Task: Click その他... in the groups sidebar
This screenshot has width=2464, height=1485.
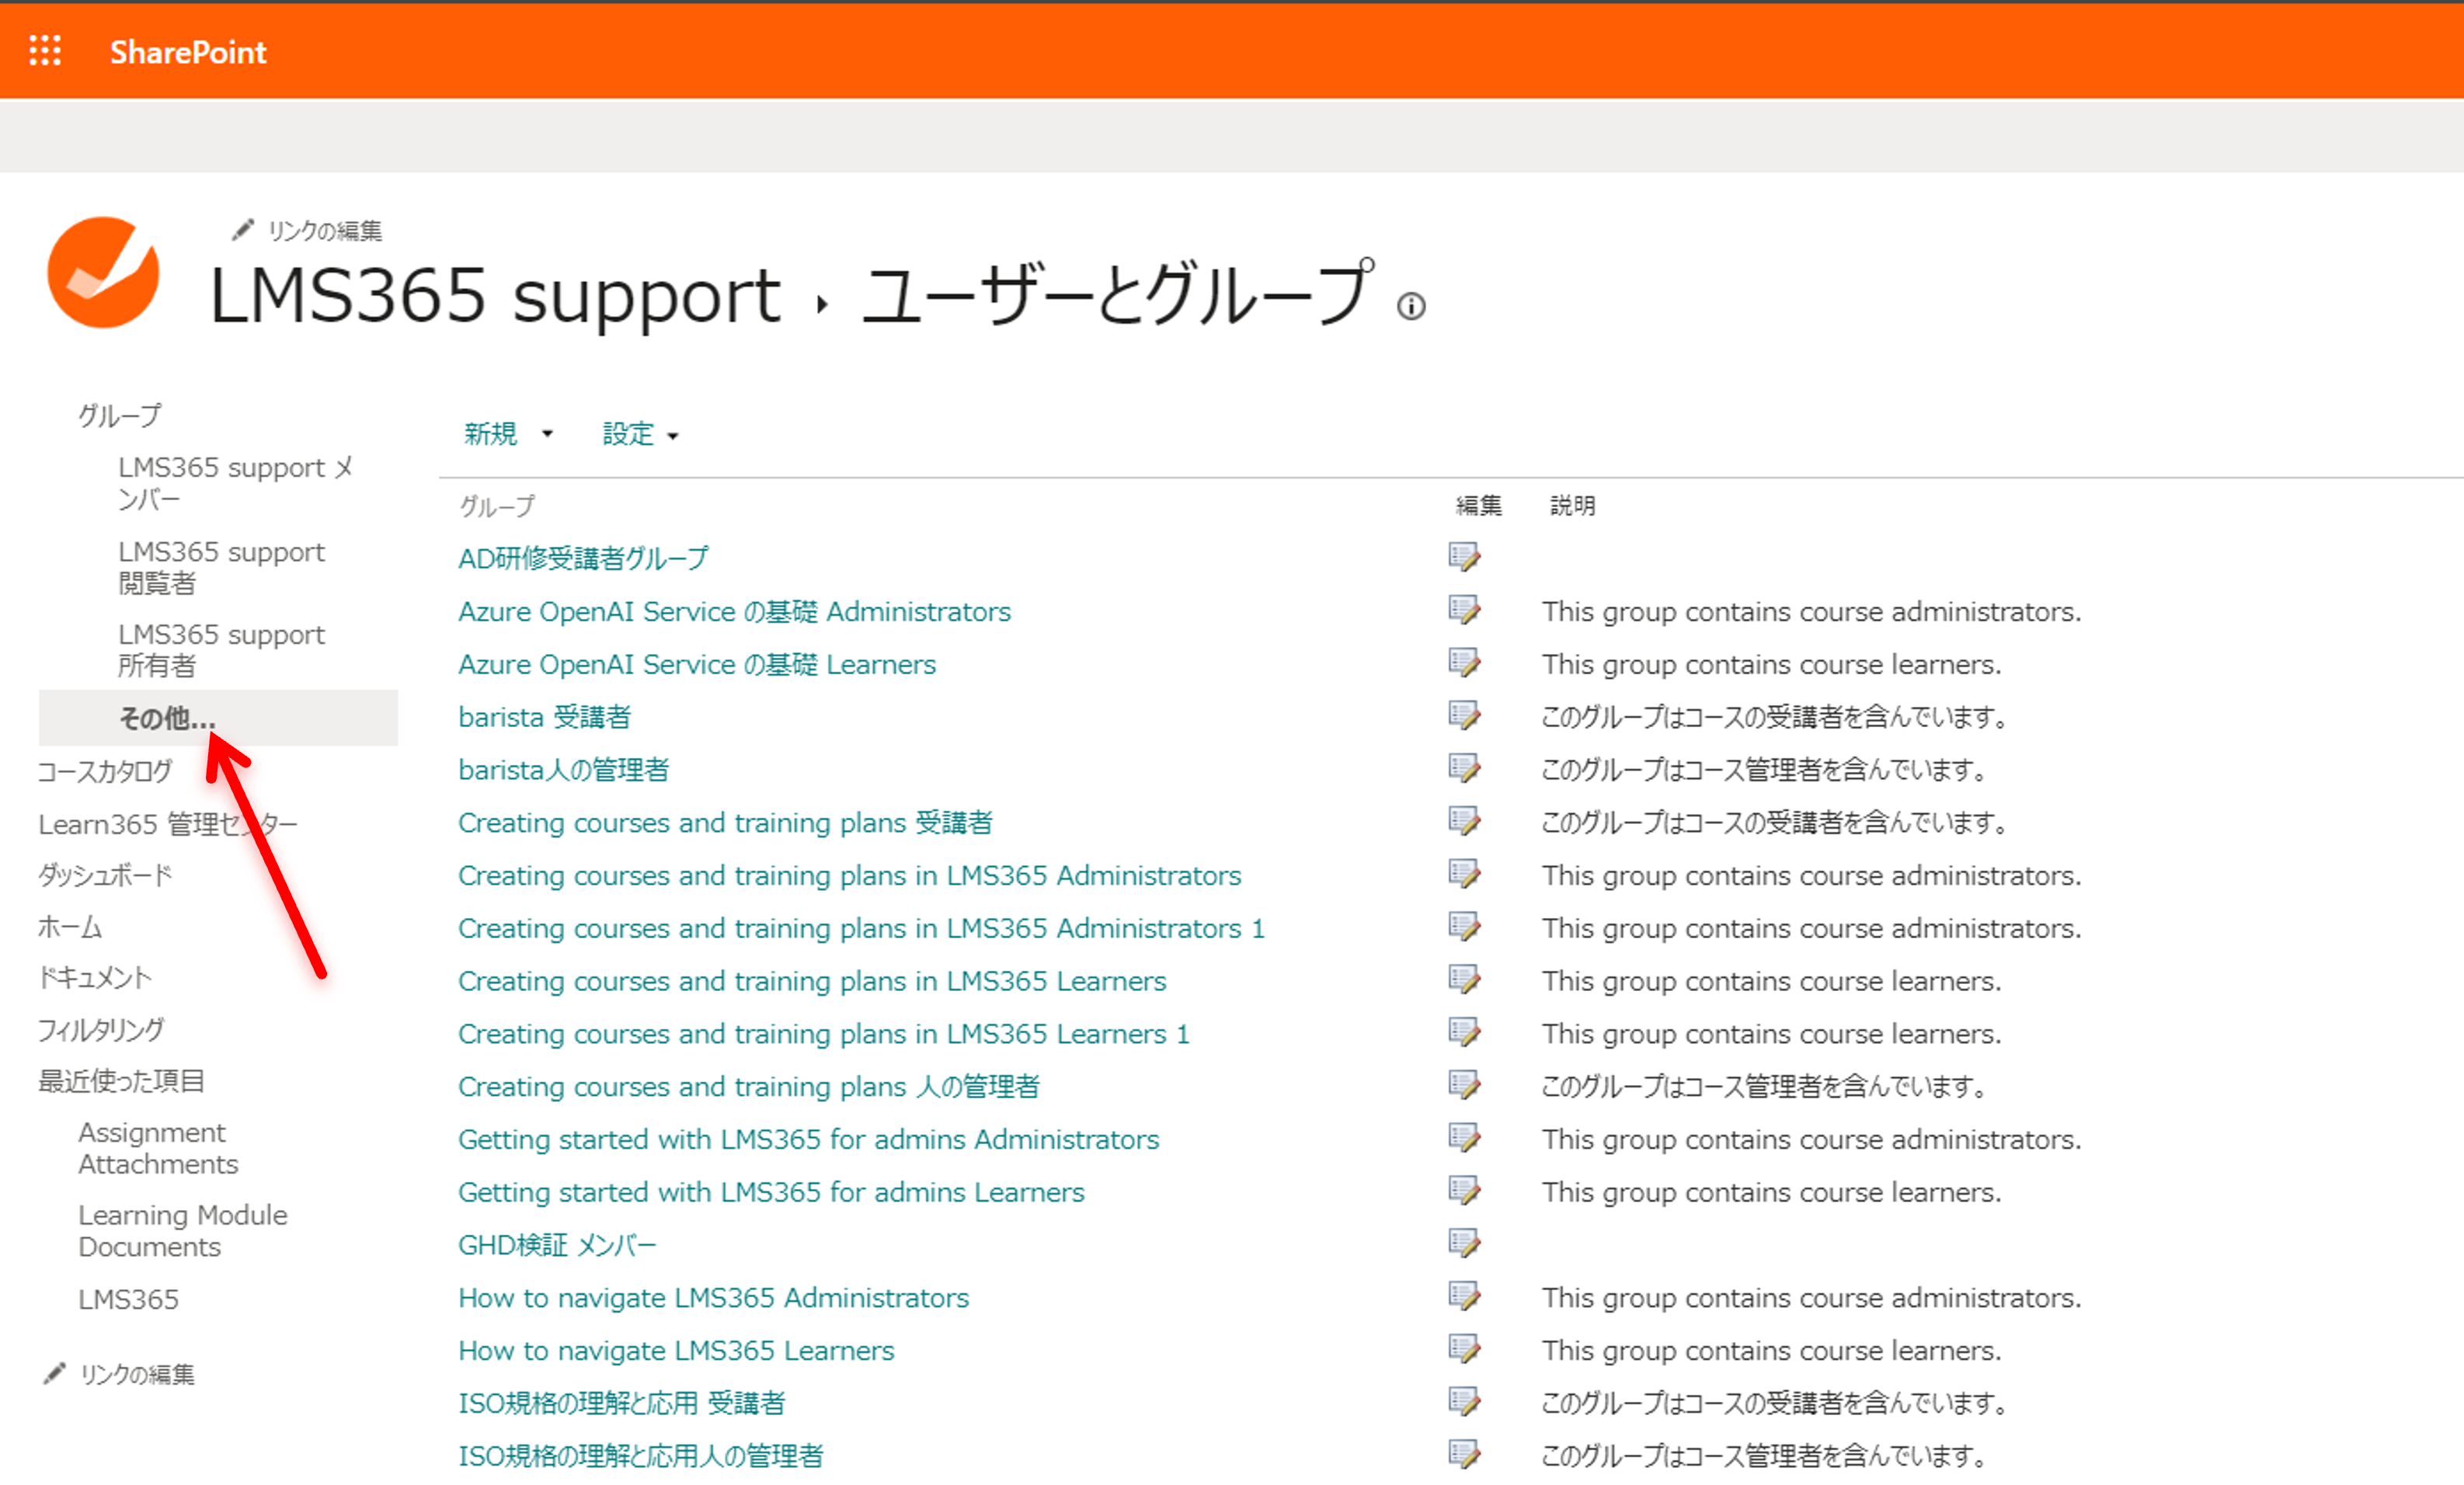Action: 167,718
